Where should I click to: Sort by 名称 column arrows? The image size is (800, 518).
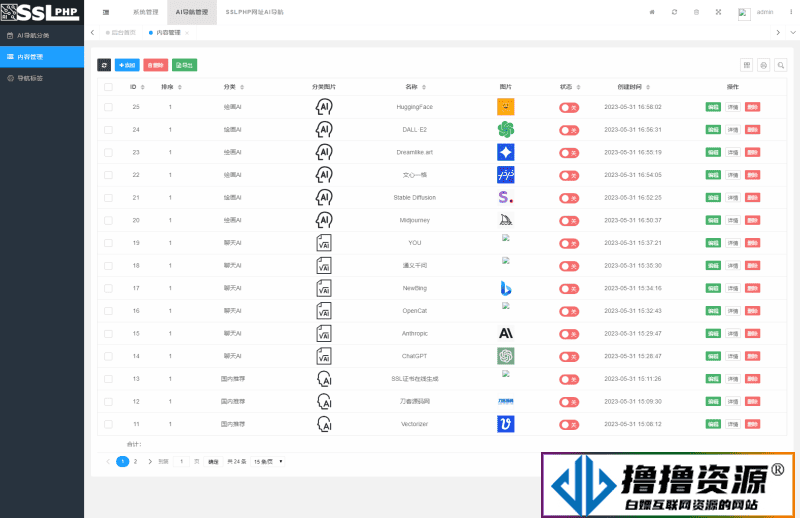pos(424,87)
